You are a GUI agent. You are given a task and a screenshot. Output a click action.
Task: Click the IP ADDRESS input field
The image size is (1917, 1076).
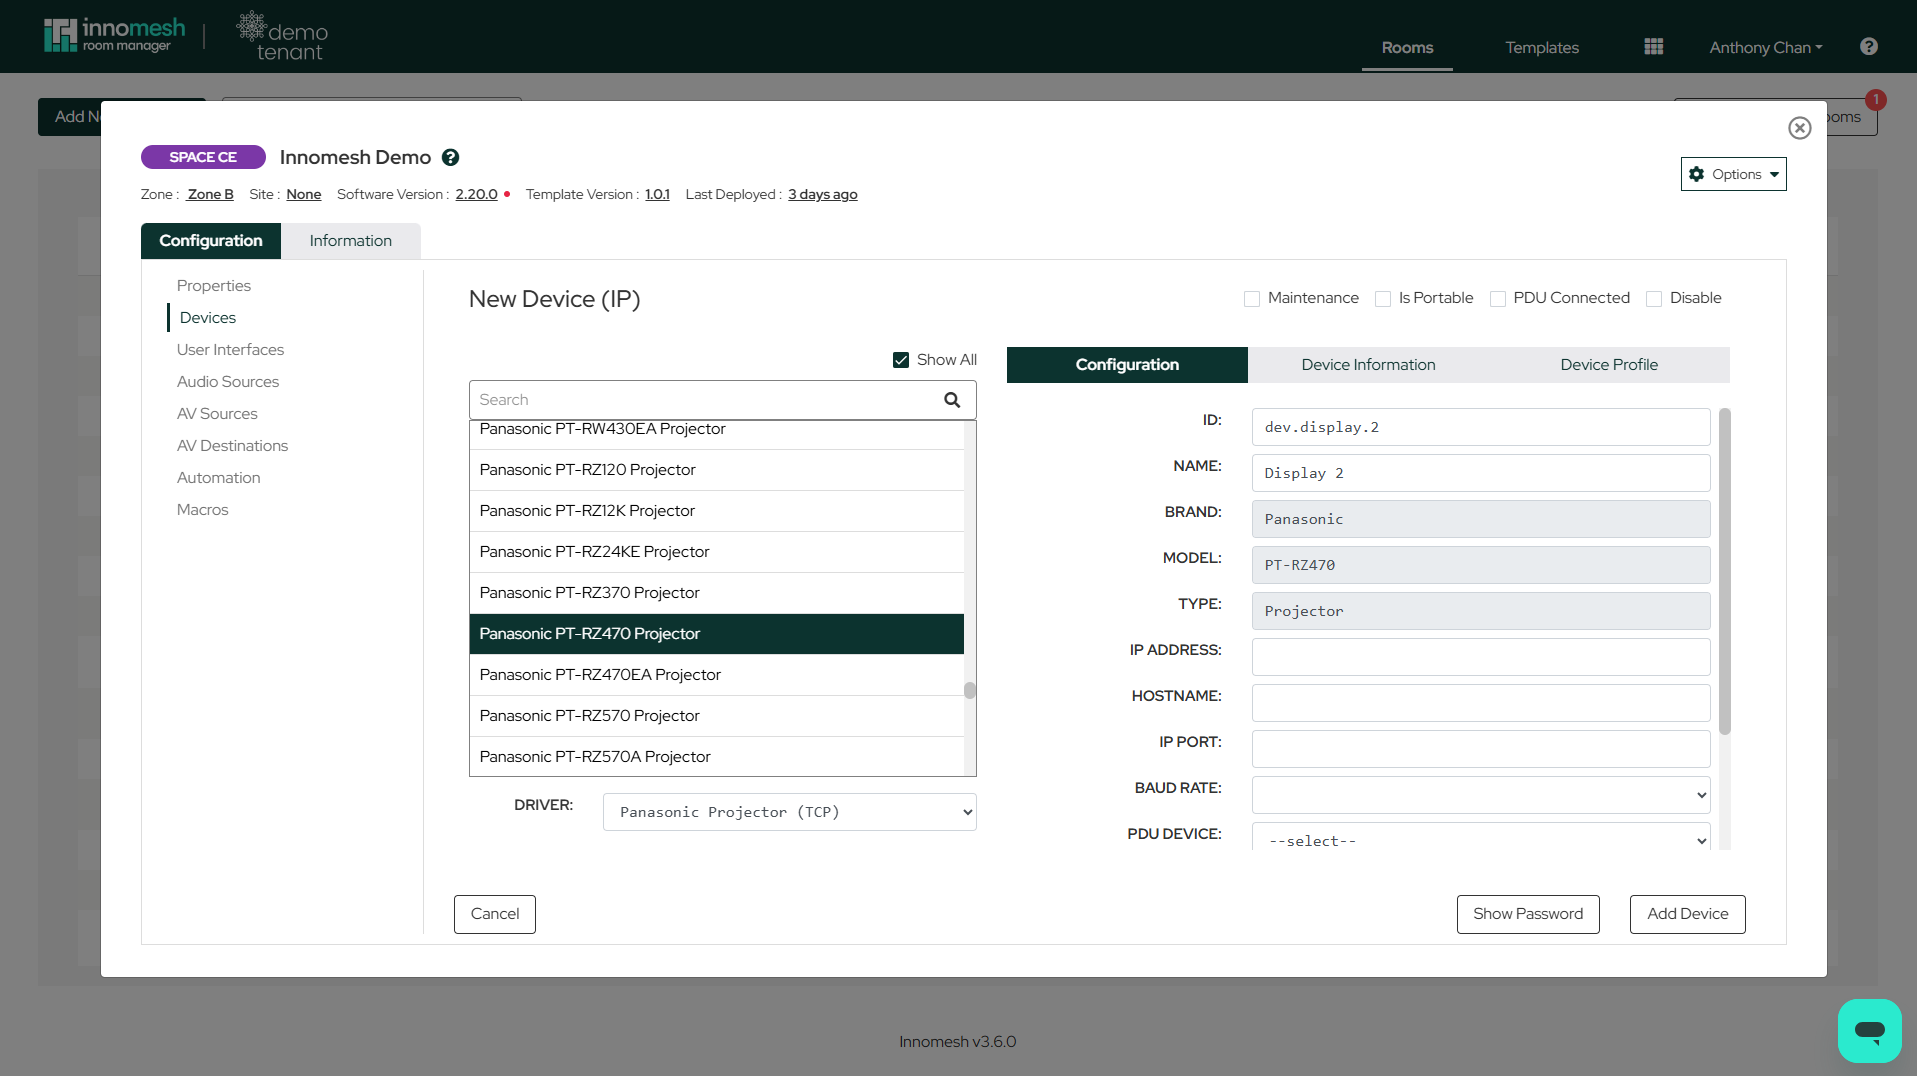coord(1480,657)
